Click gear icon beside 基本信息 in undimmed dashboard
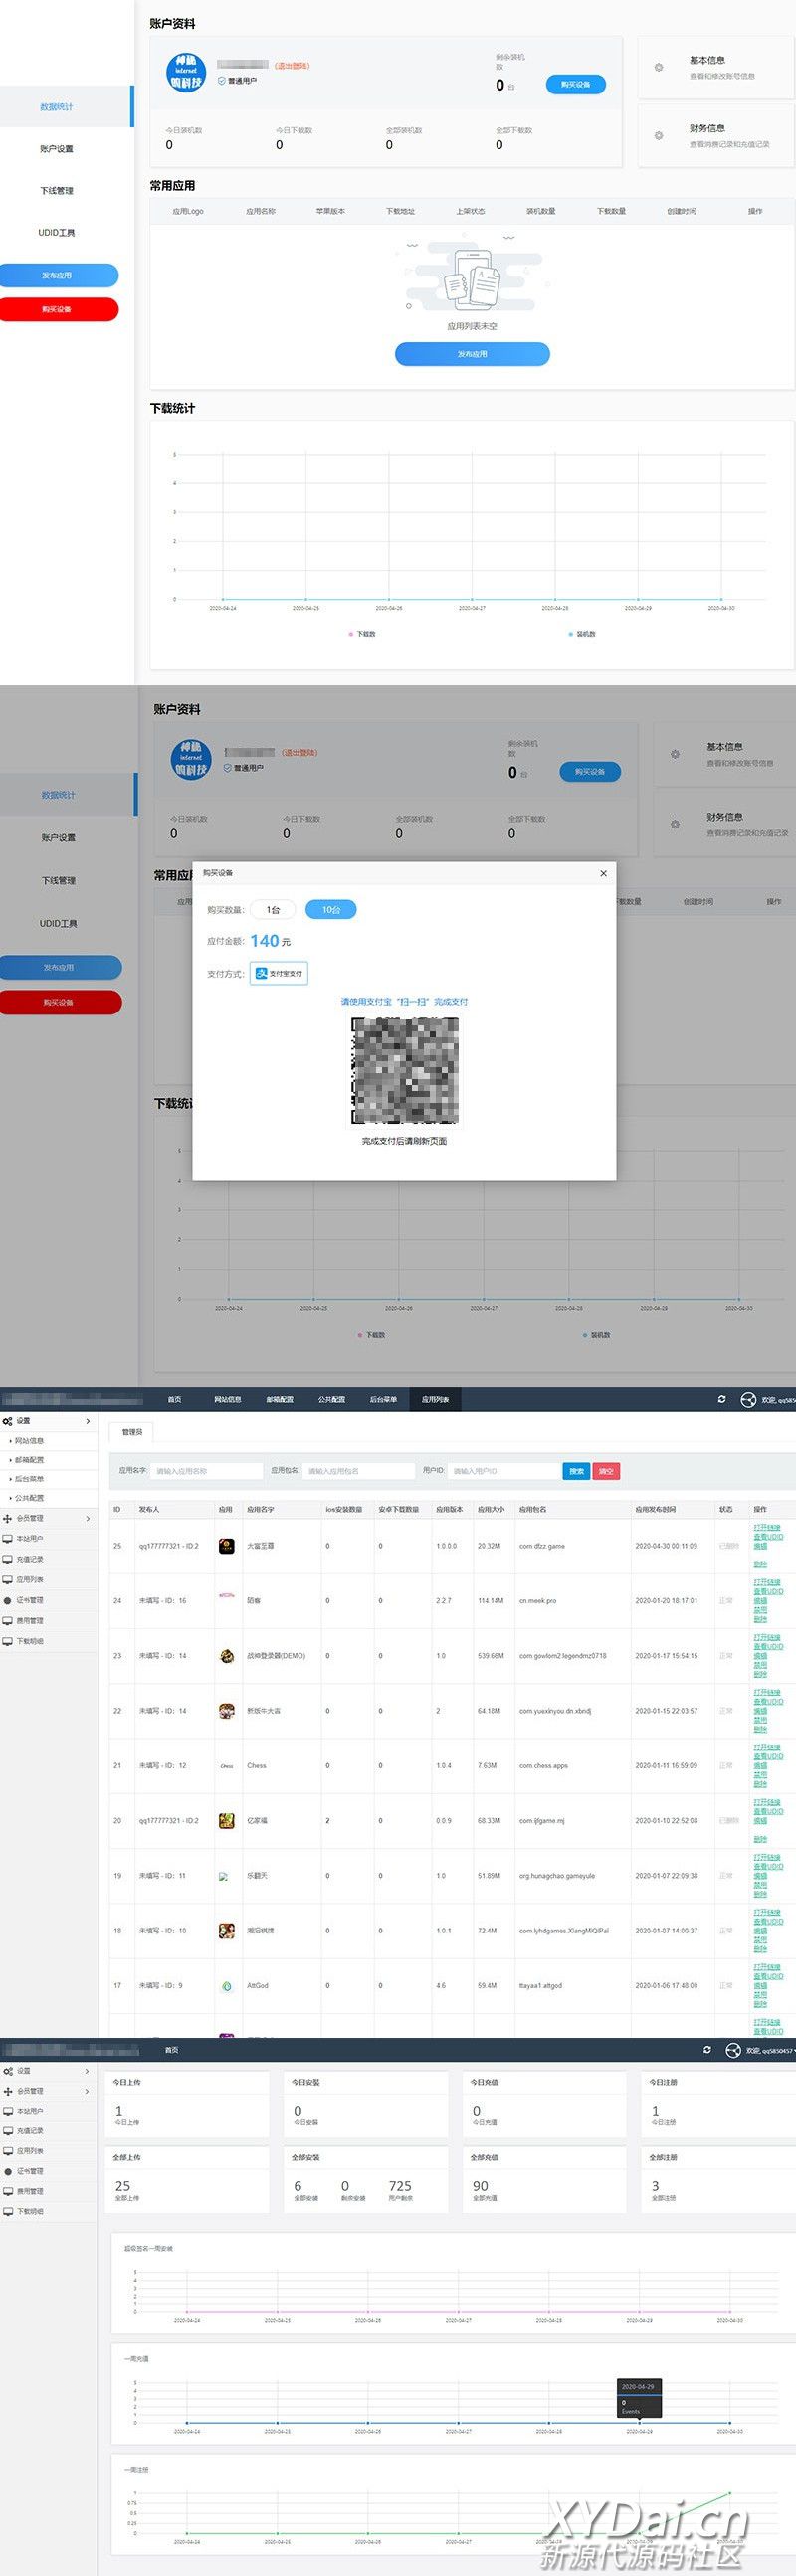This screenshot has width=796, height=2576. click(658, 67)
